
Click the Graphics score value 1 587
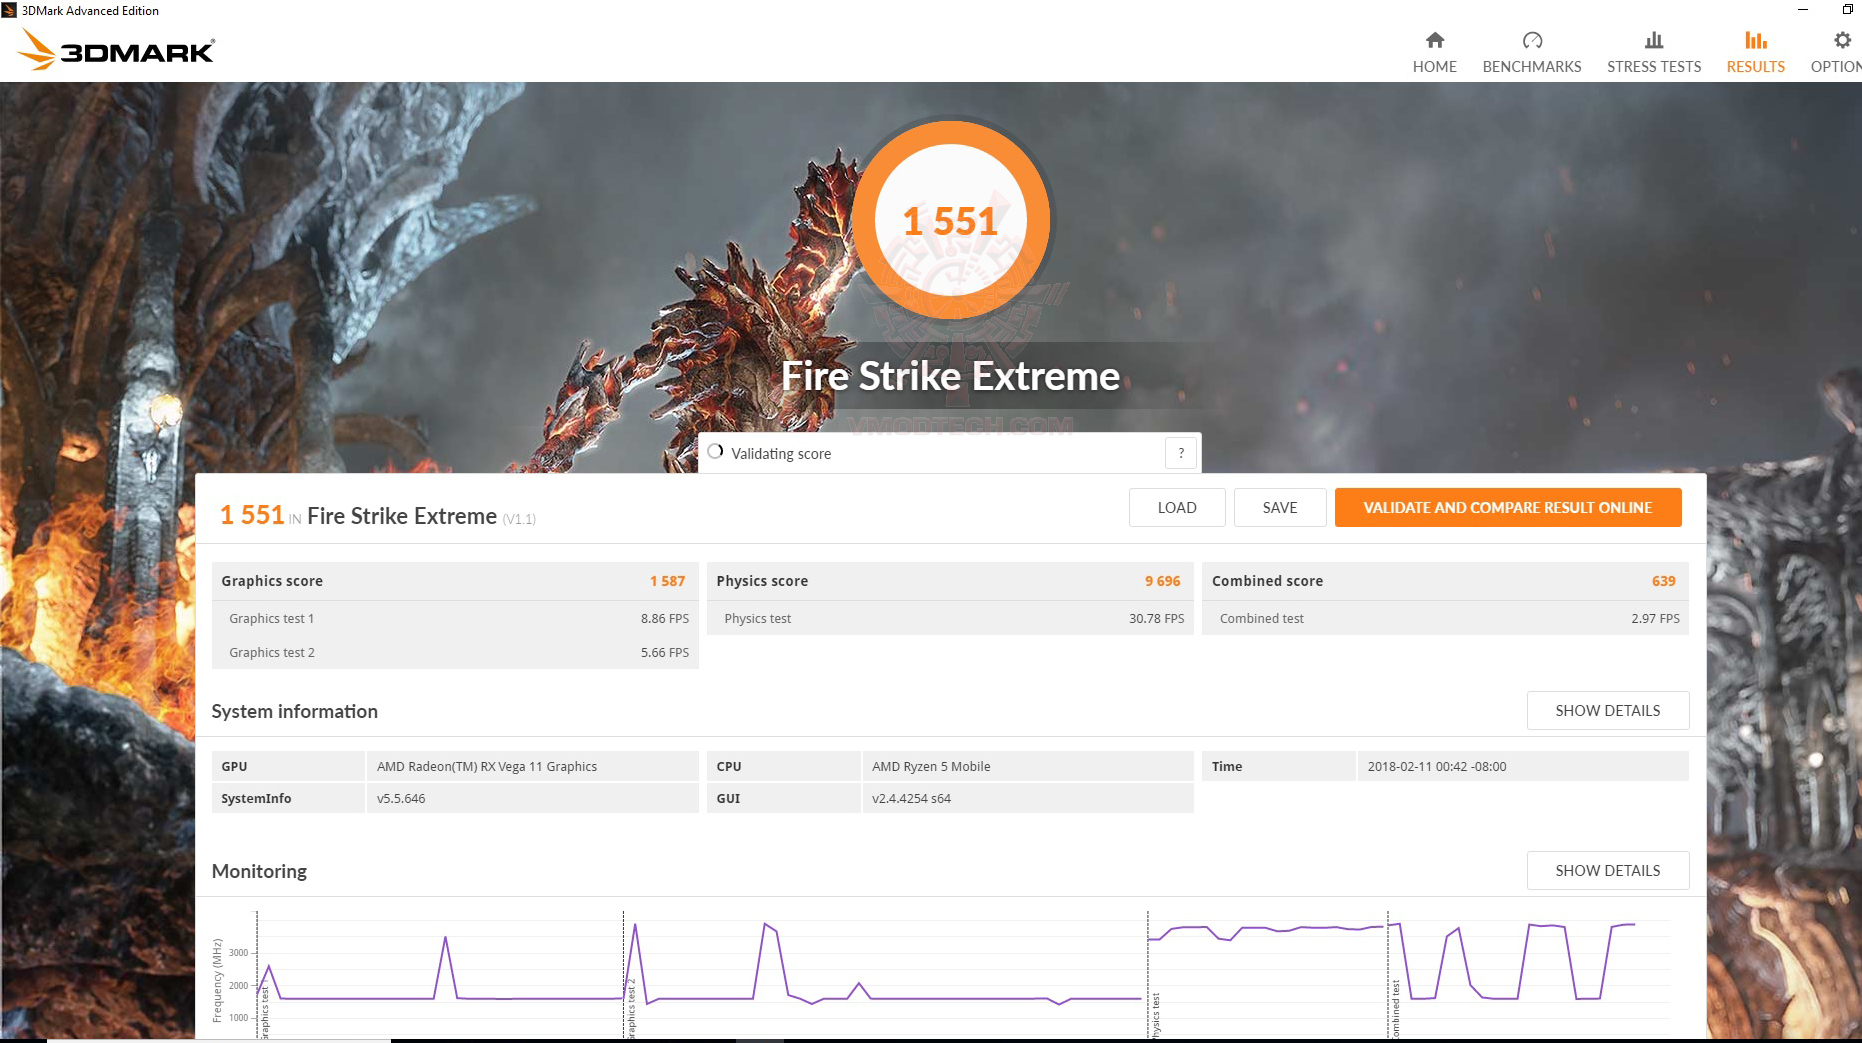[x=667, y=581]
